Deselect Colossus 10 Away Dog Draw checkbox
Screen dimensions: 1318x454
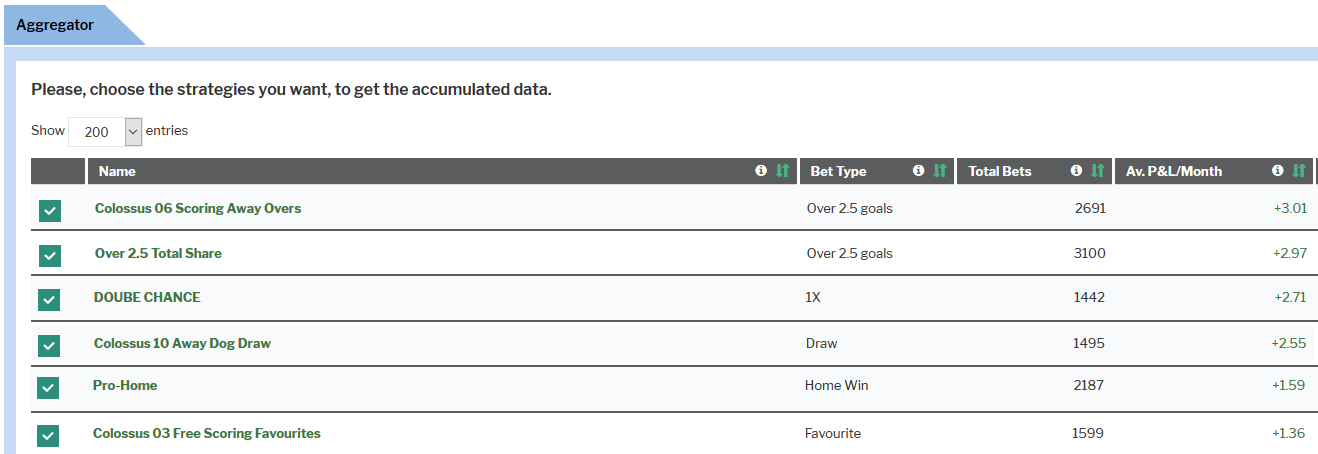tap(50, 346)
